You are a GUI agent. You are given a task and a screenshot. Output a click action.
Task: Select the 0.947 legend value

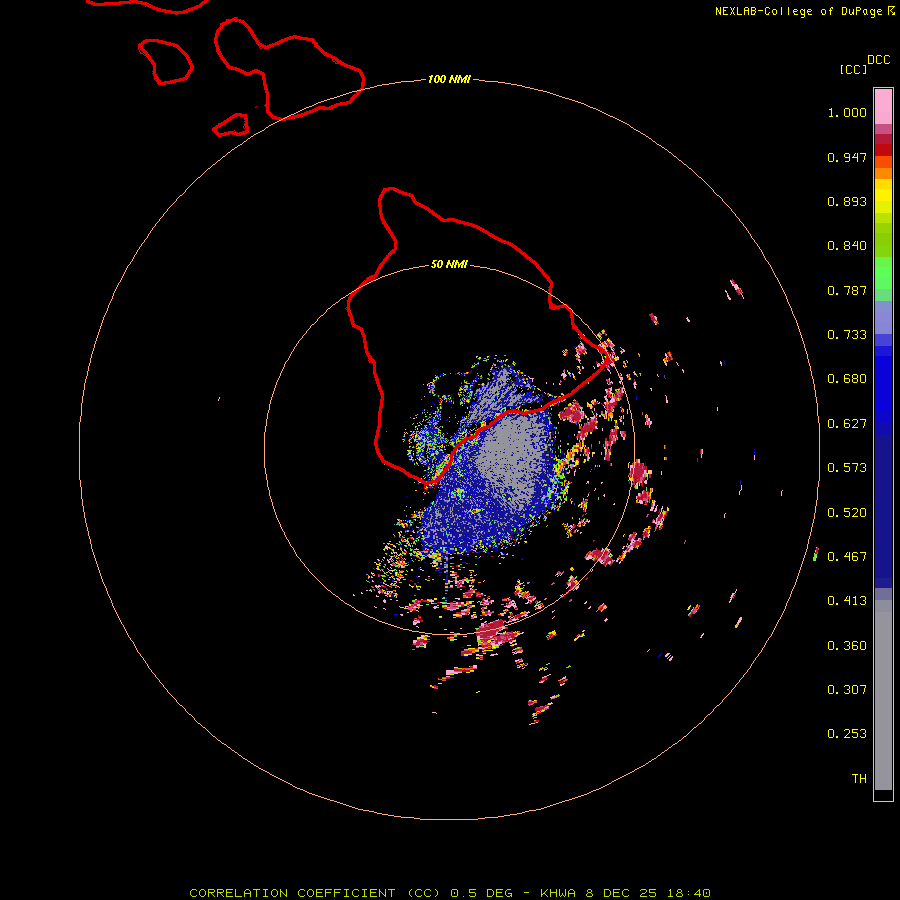click(x=847, y=157)
